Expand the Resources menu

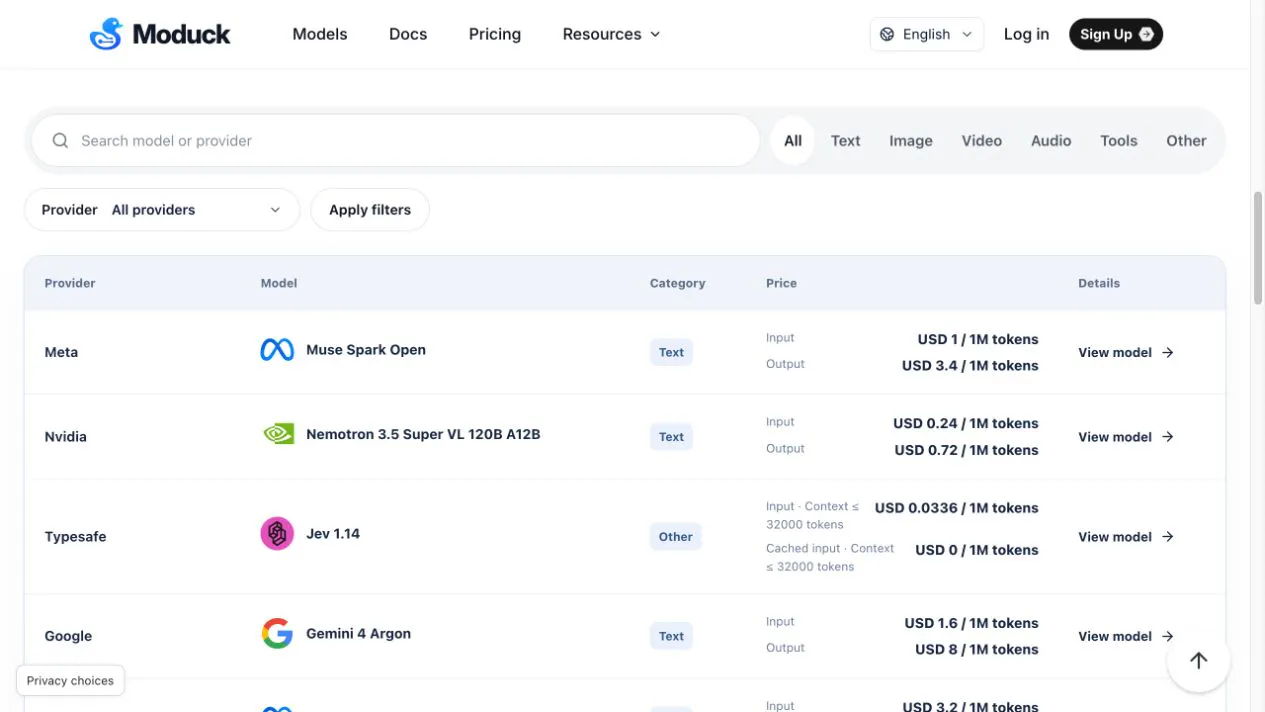(x=611, y=34)
